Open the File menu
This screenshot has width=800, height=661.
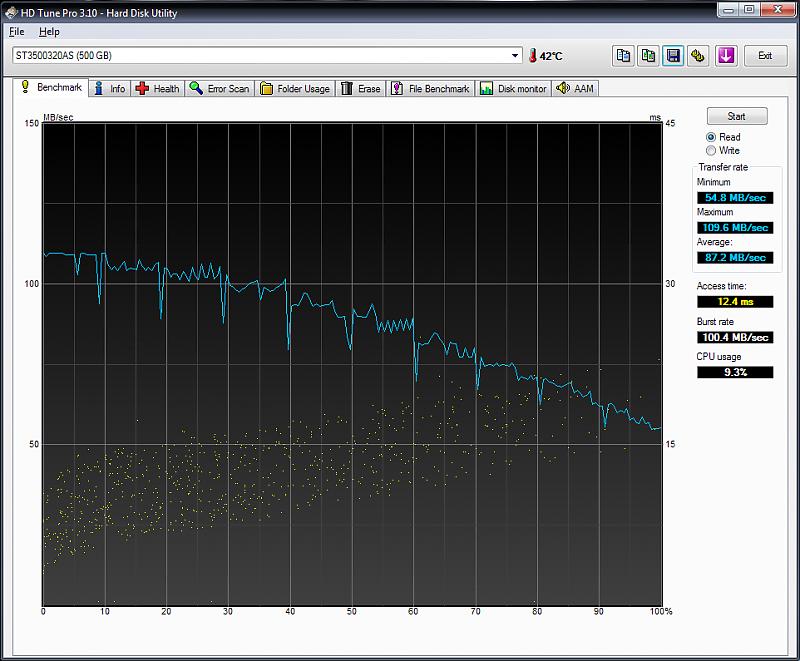click(16, 32)
